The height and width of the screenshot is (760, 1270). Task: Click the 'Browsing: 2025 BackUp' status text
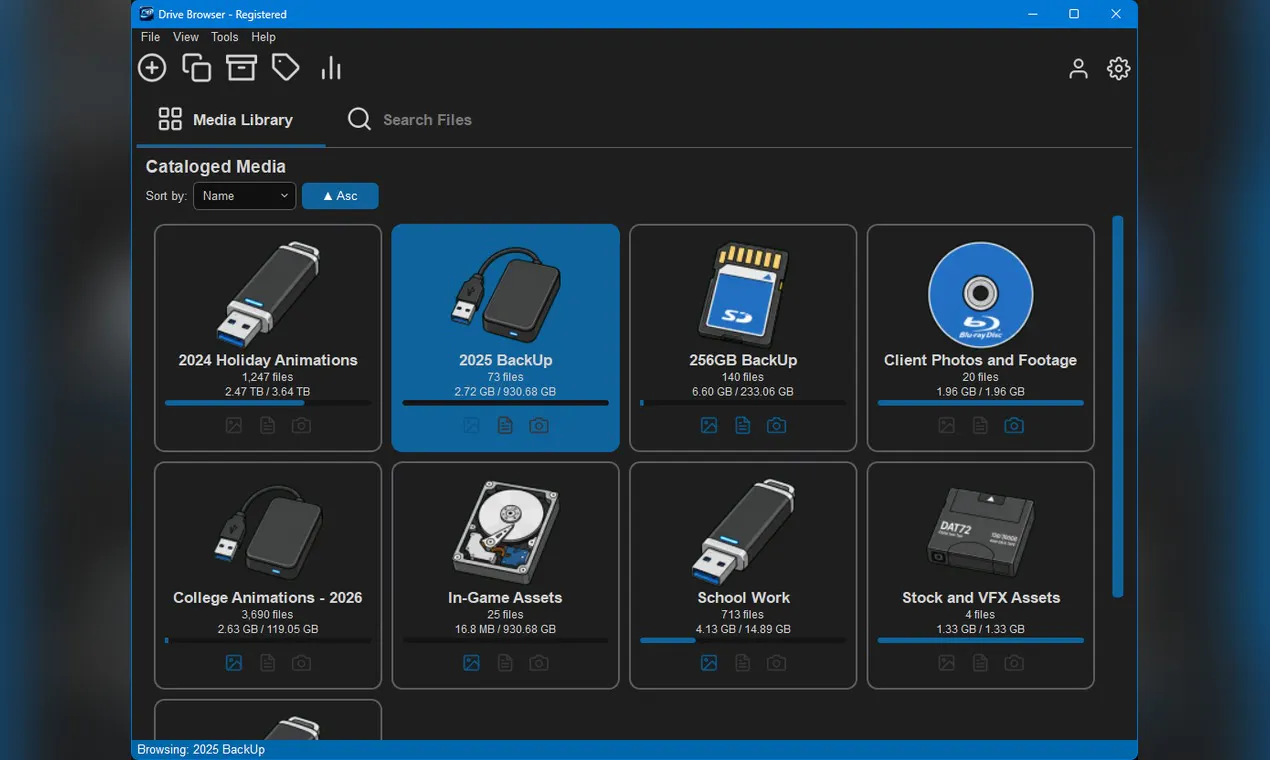pyautogui.click(x=201, y=750)
